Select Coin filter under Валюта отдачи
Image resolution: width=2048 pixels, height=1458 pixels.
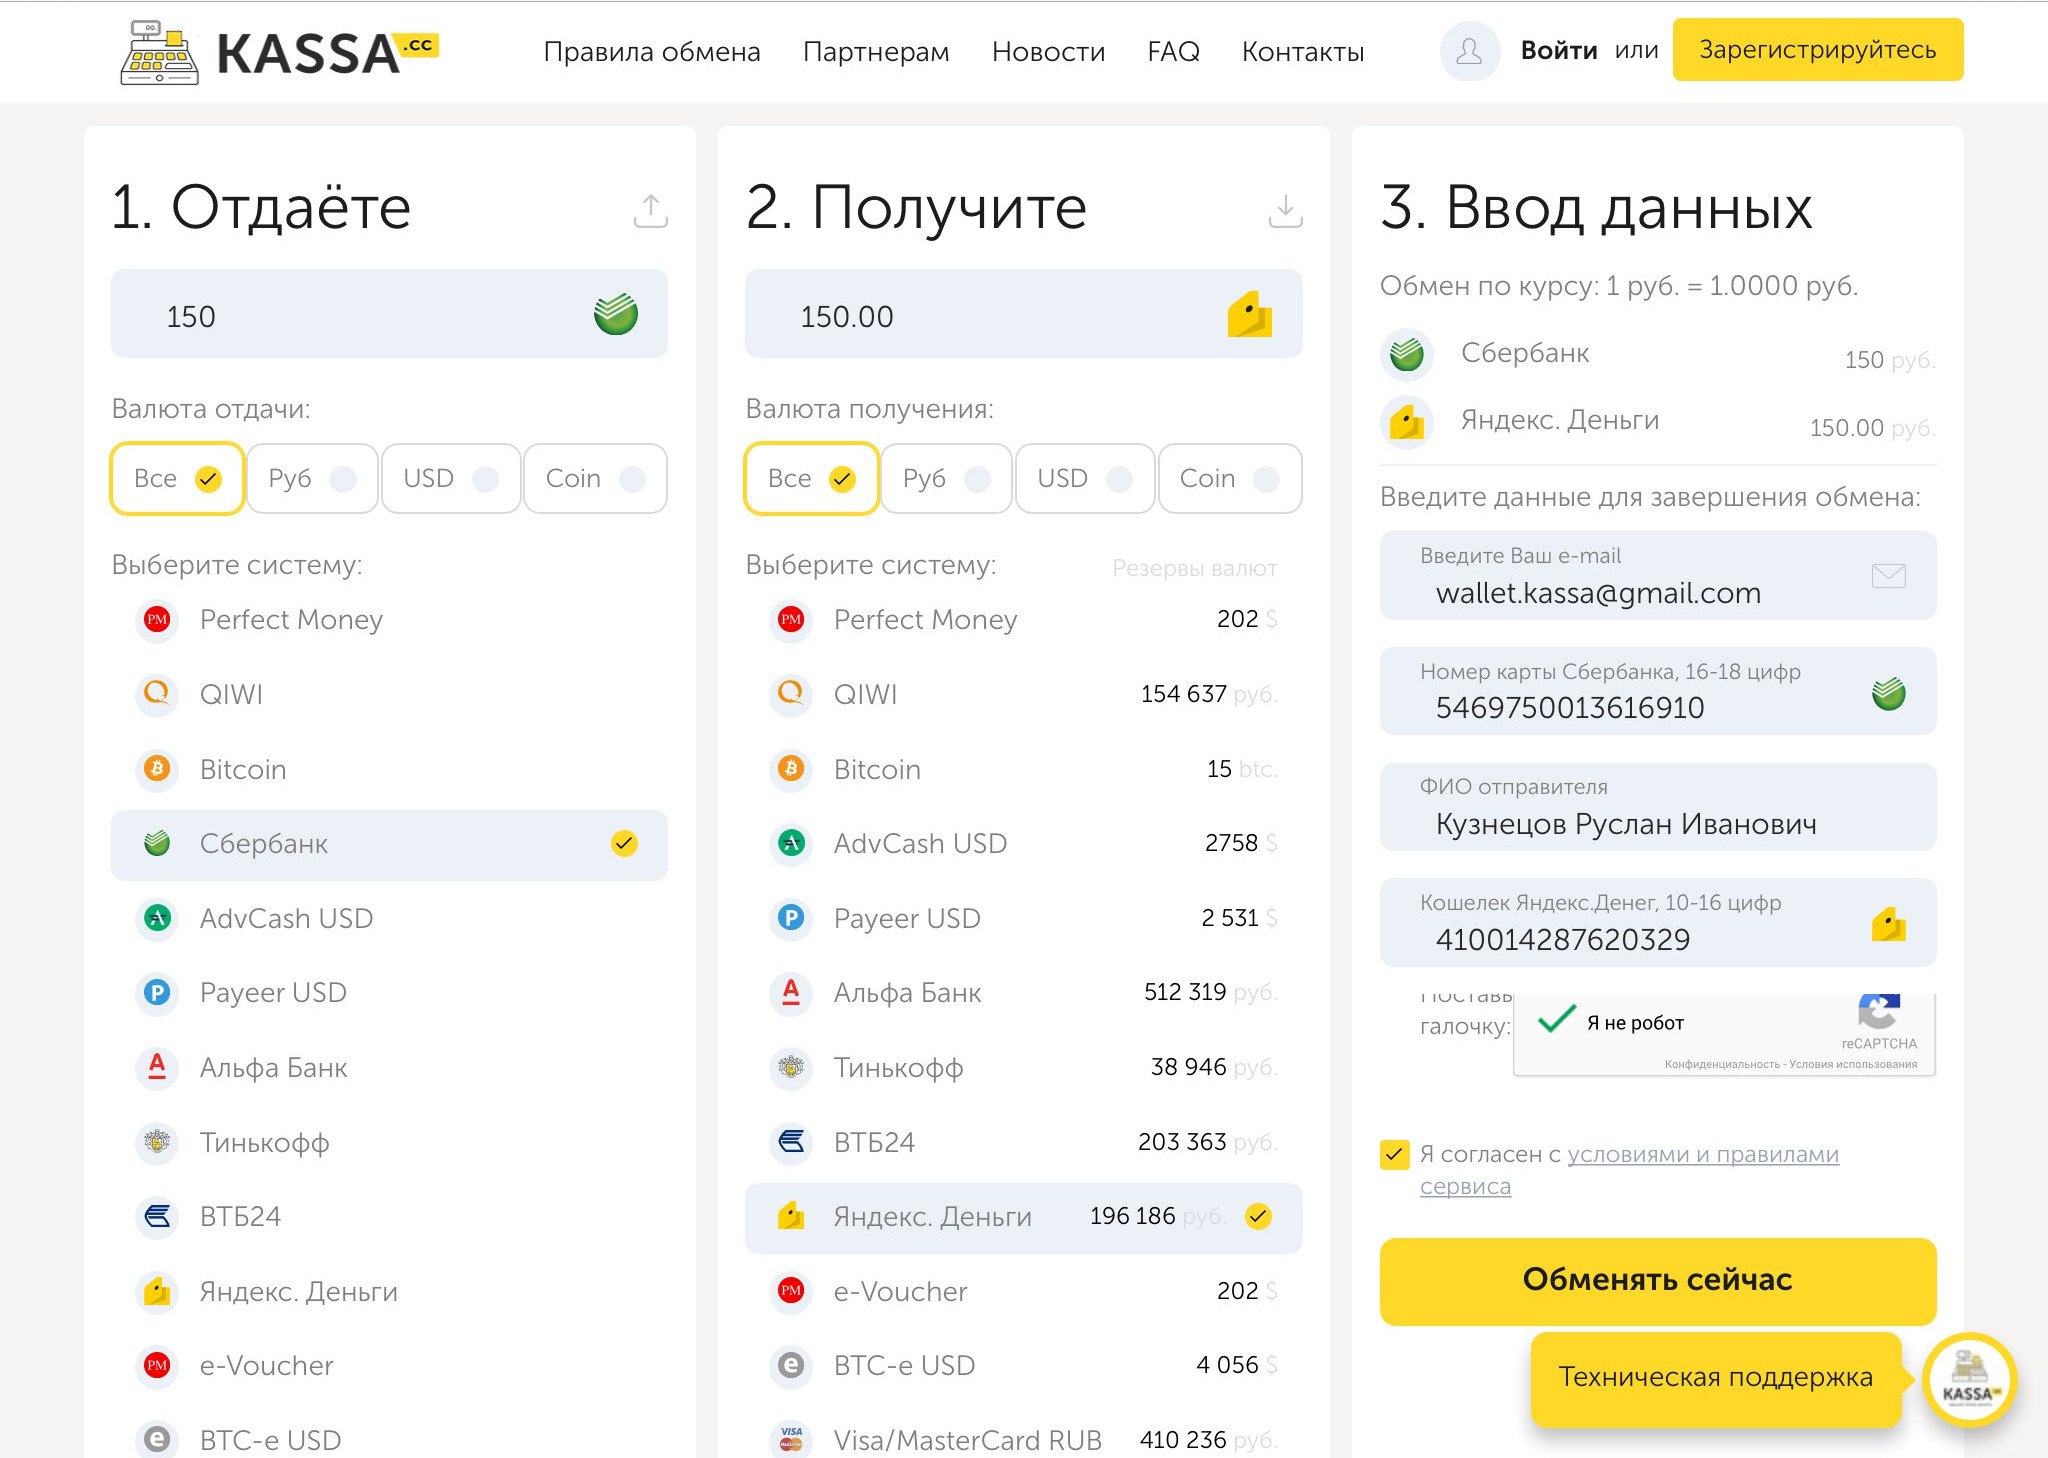pos(595,478)
